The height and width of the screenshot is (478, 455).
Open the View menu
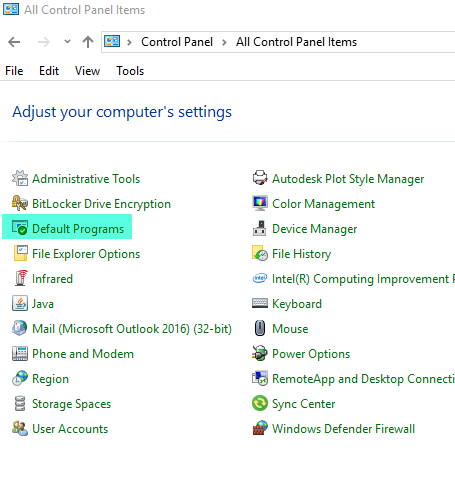pos(87,71)
